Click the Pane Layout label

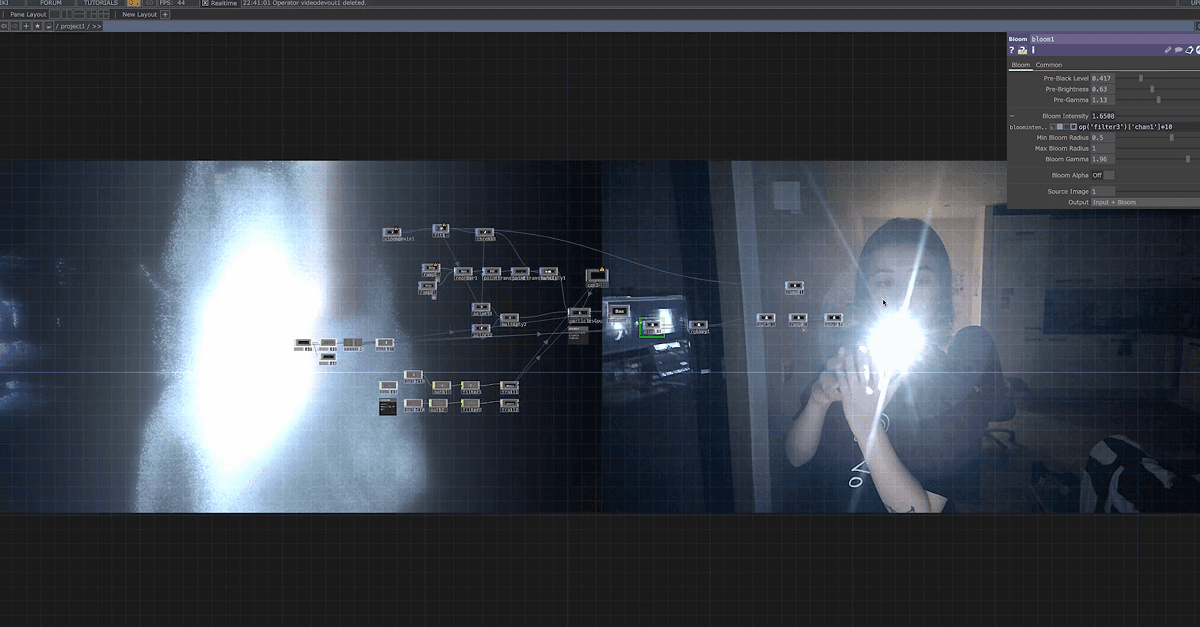click(28, 15)
